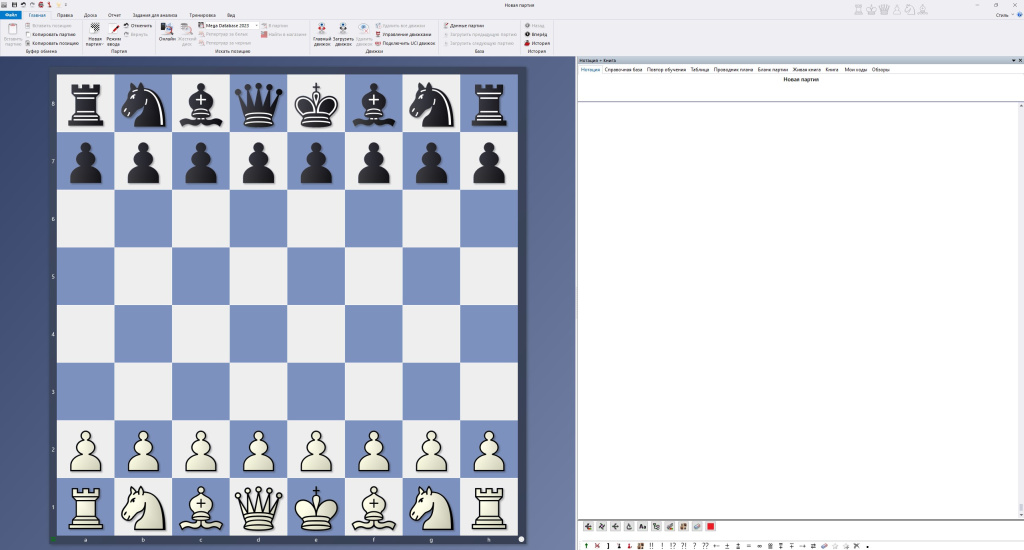Switch to the Edit (Правка) ribbon tab

point(65,15)
